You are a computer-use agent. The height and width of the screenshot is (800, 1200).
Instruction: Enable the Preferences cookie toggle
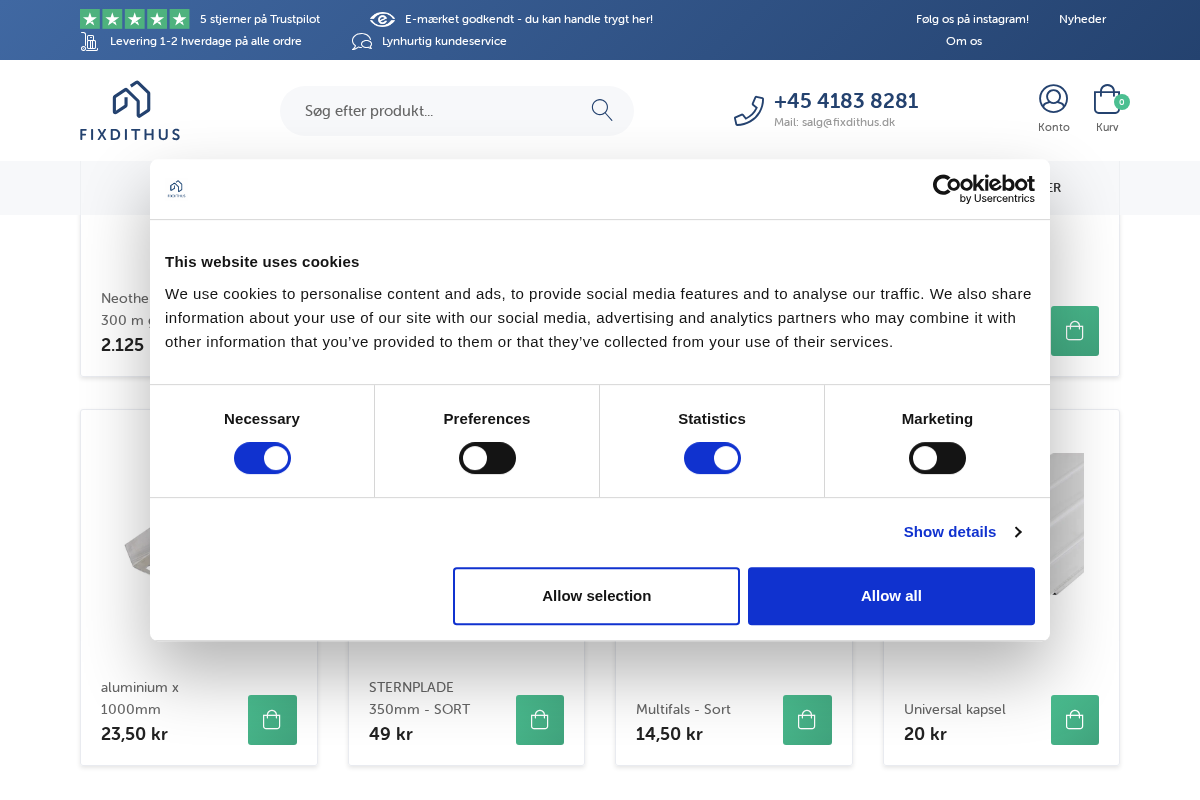click(x=487, y=457)
